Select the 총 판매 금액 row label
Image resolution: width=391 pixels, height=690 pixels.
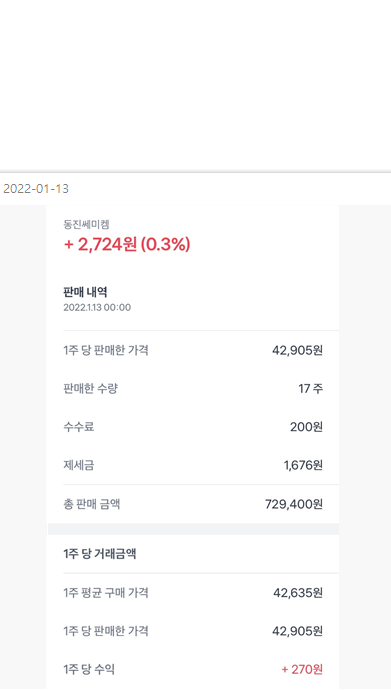click(x=92, y=504)
